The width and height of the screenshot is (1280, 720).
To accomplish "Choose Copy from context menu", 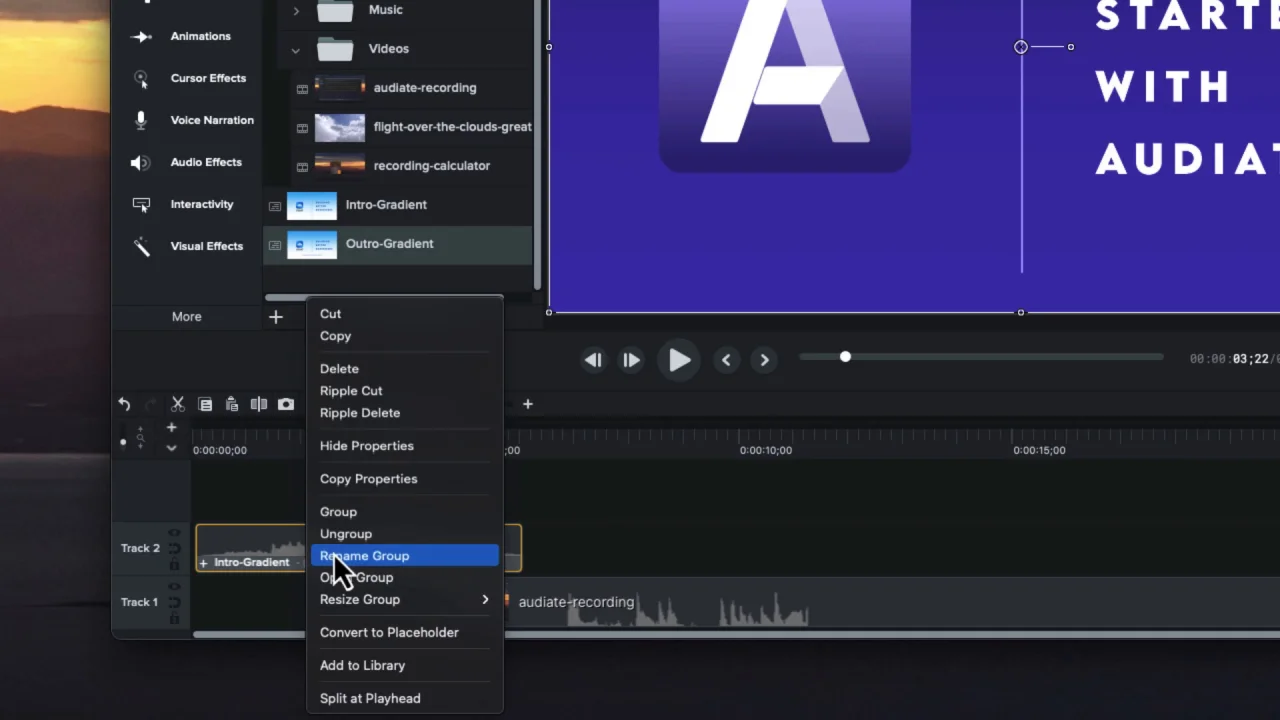I will pos(335,336).
